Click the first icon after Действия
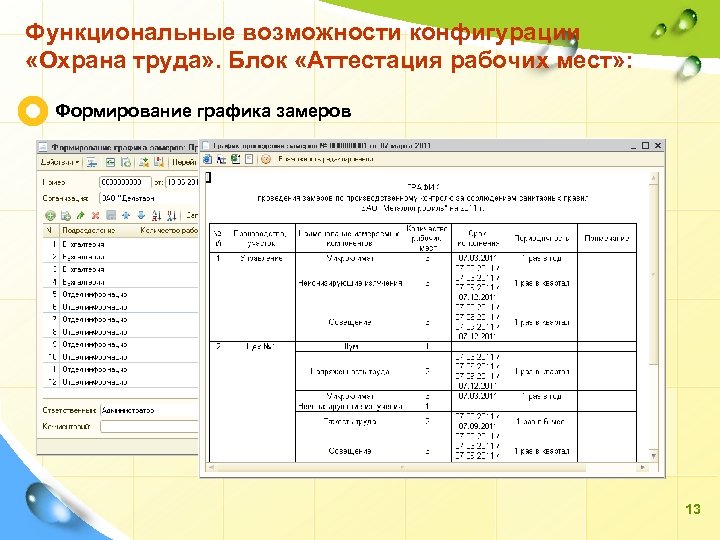This screenshot has height=540, width=720. (x=92, y=162)
